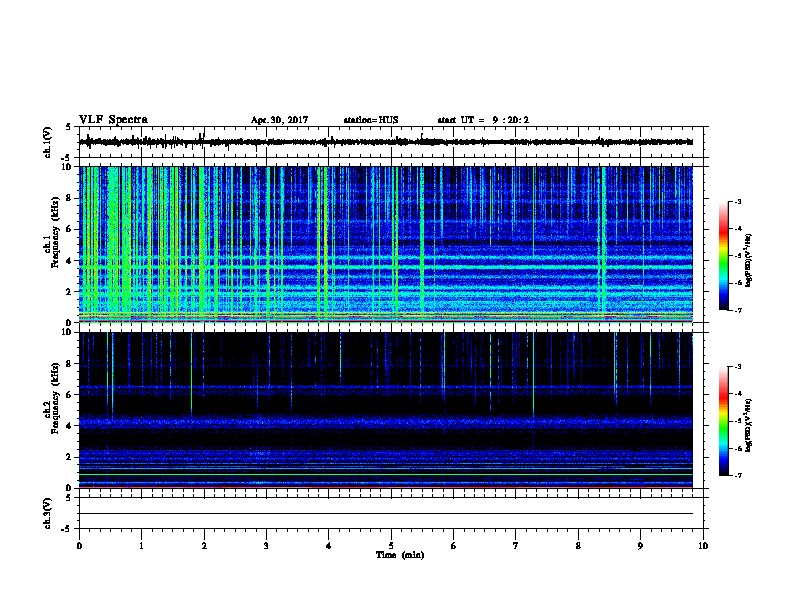Click inside the ch.1 spectrogram panel
792x612 pixels.
click(386, 244)
